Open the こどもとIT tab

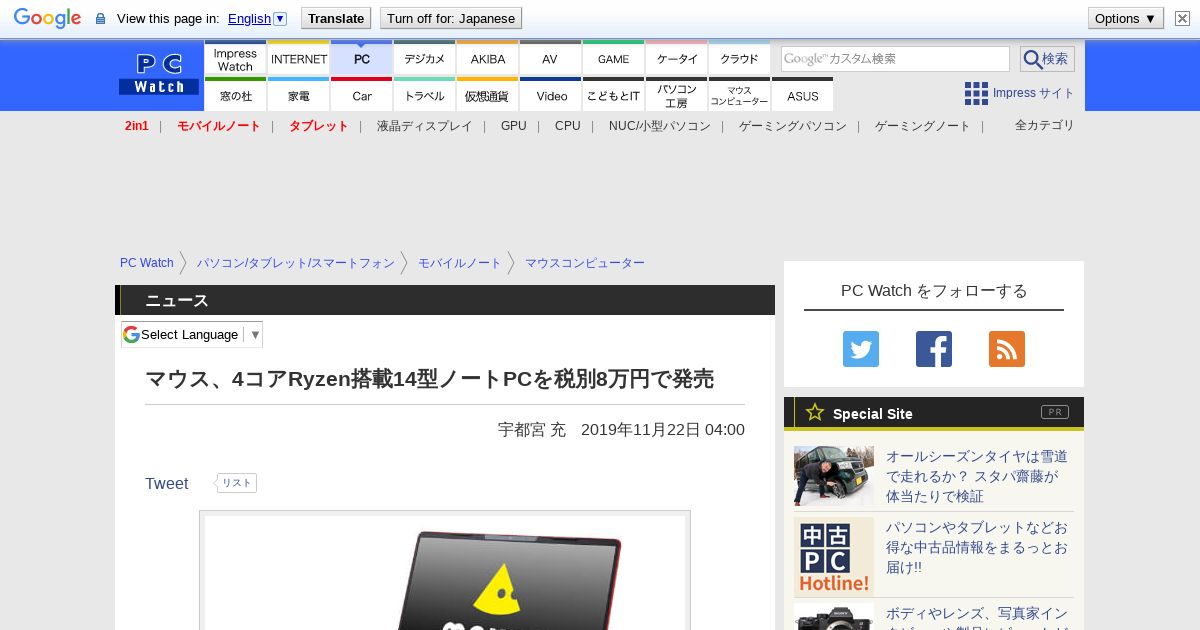pos(613,95)
